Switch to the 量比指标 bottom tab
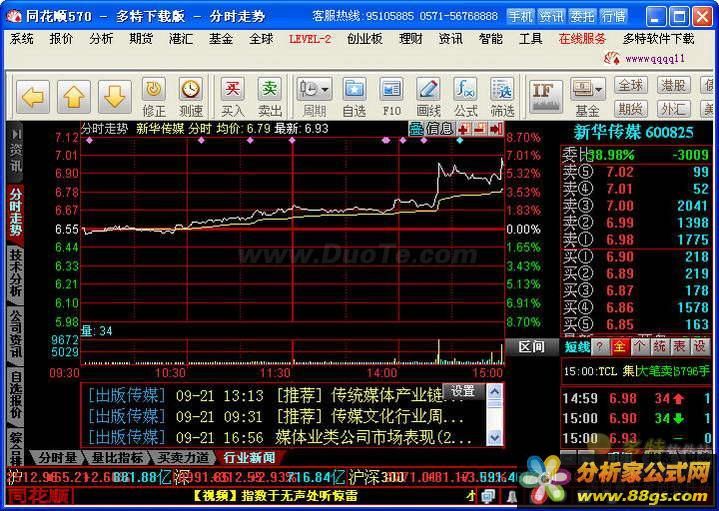719x511 pixels. 117,457
